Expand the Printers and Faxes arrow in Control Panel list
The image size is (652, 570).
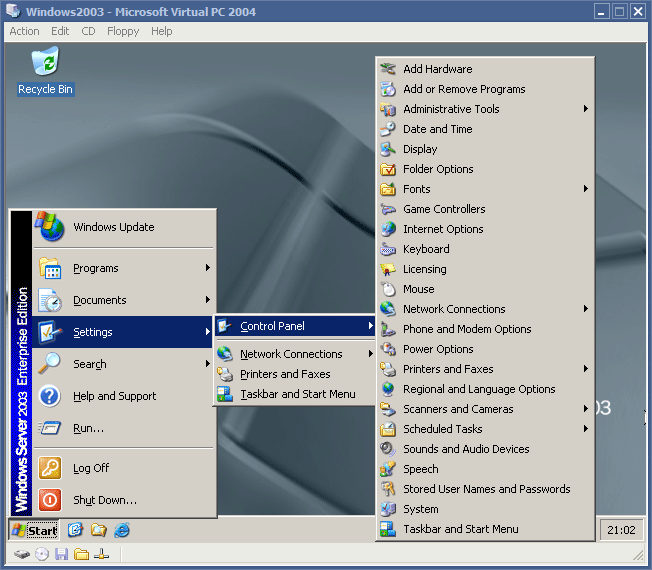[x=585, y=369]
